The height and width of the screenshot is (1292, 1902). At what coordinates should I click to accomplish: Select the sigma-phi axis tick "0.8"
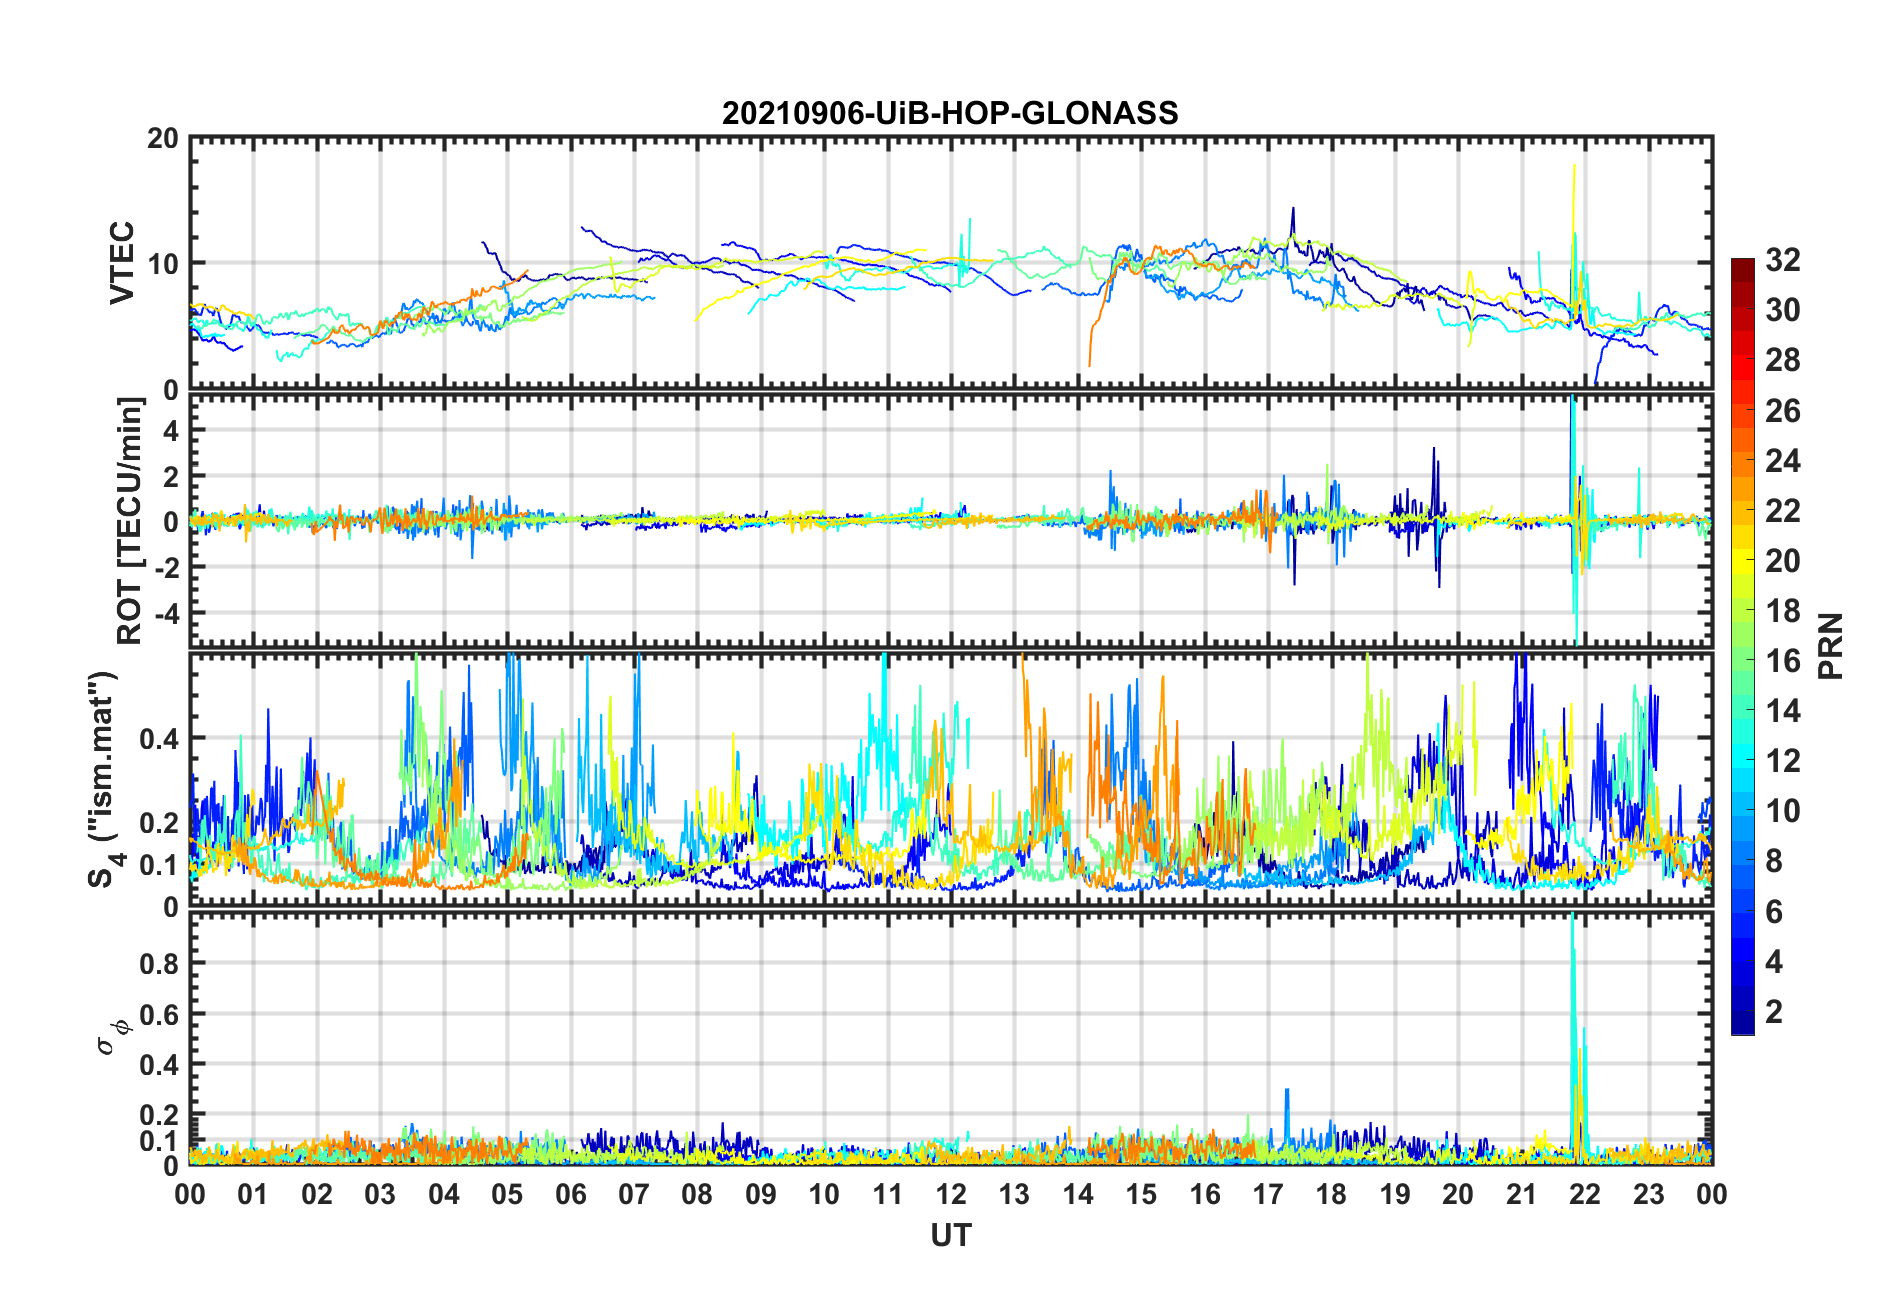(x=159, y=964)
